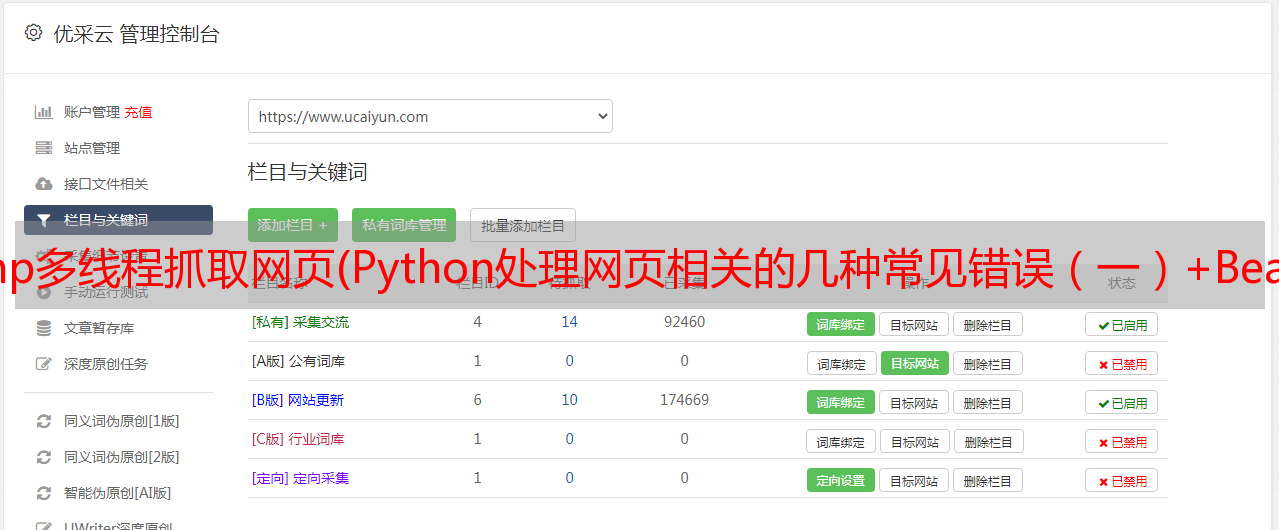
Task: Toggle 已启用 status for 网站更新
Action: [x=1122, y=402]
